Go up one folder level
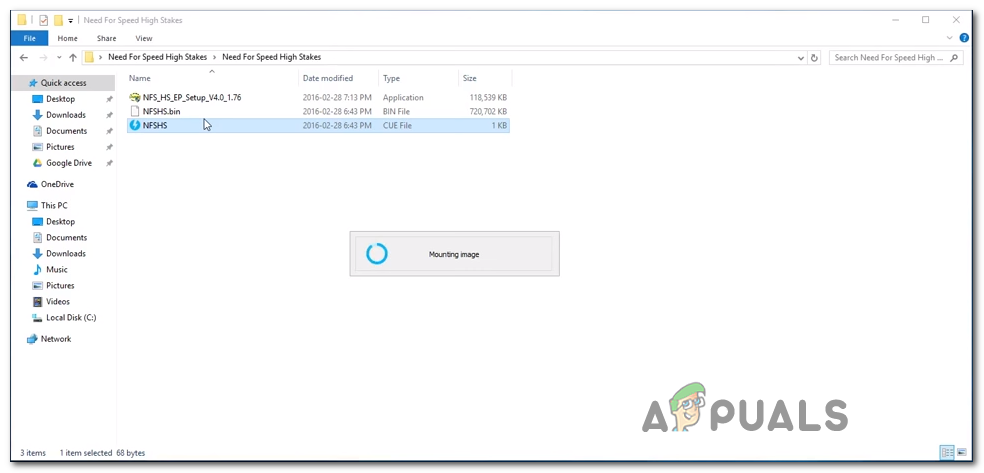 73,58
